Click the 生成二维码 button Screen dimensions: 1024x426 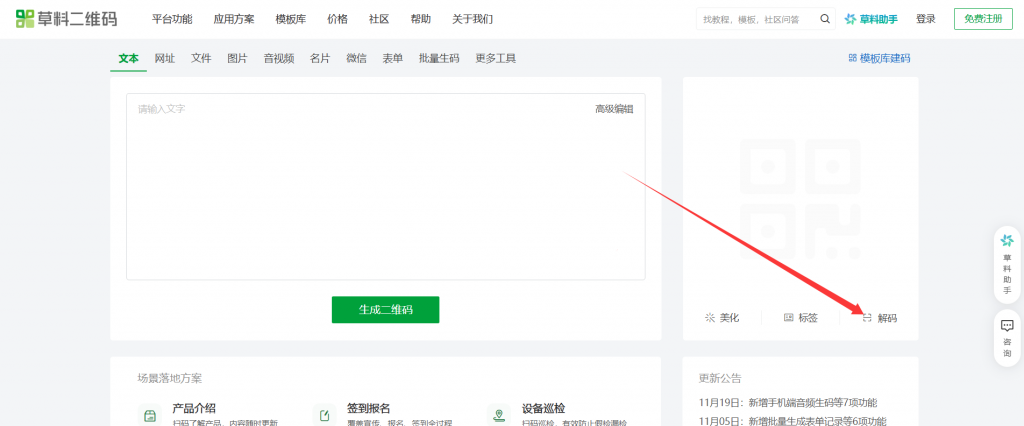point(385,310)
